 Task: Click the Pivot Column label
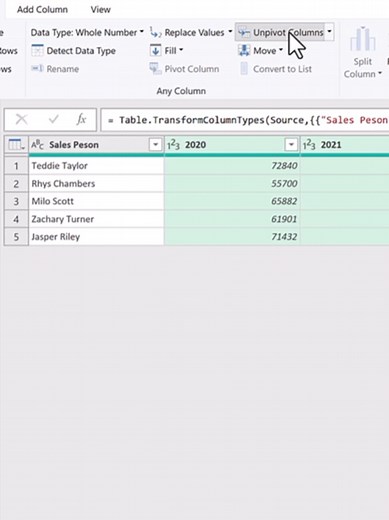click(192, 69)
